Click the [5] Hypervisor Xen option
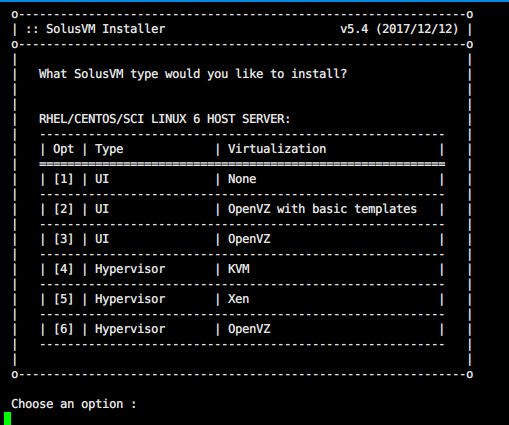 tap(242, 299)
